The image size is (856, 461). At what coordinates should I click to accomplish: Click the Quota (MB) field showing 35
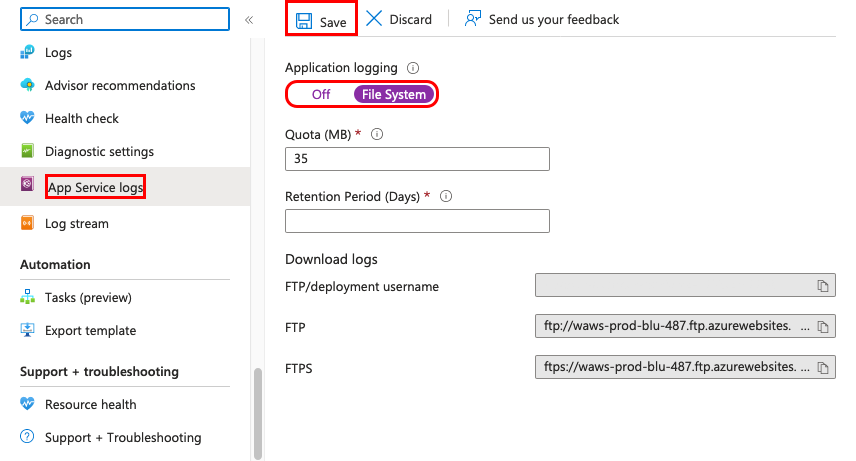pyautogui.click(x=417, y=159)
